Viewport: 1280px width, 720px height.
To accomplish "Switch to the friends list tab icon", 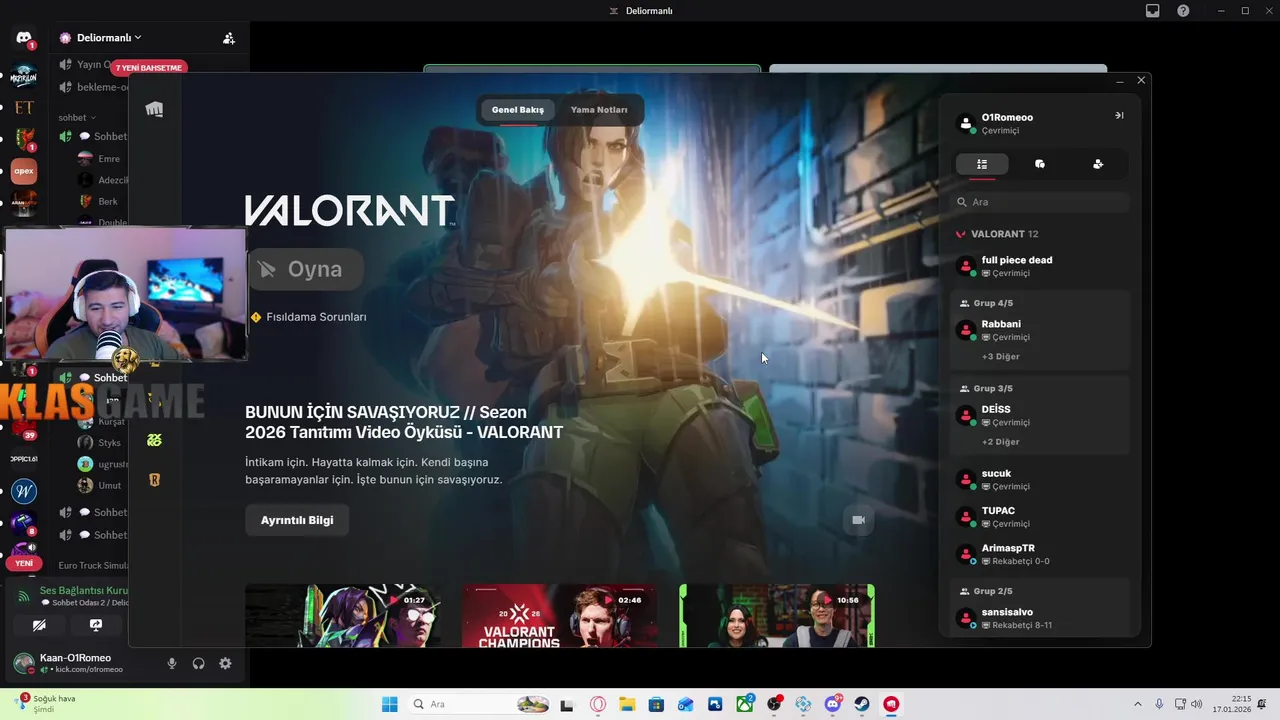I will pyautogui.click(x=982, y=164).
